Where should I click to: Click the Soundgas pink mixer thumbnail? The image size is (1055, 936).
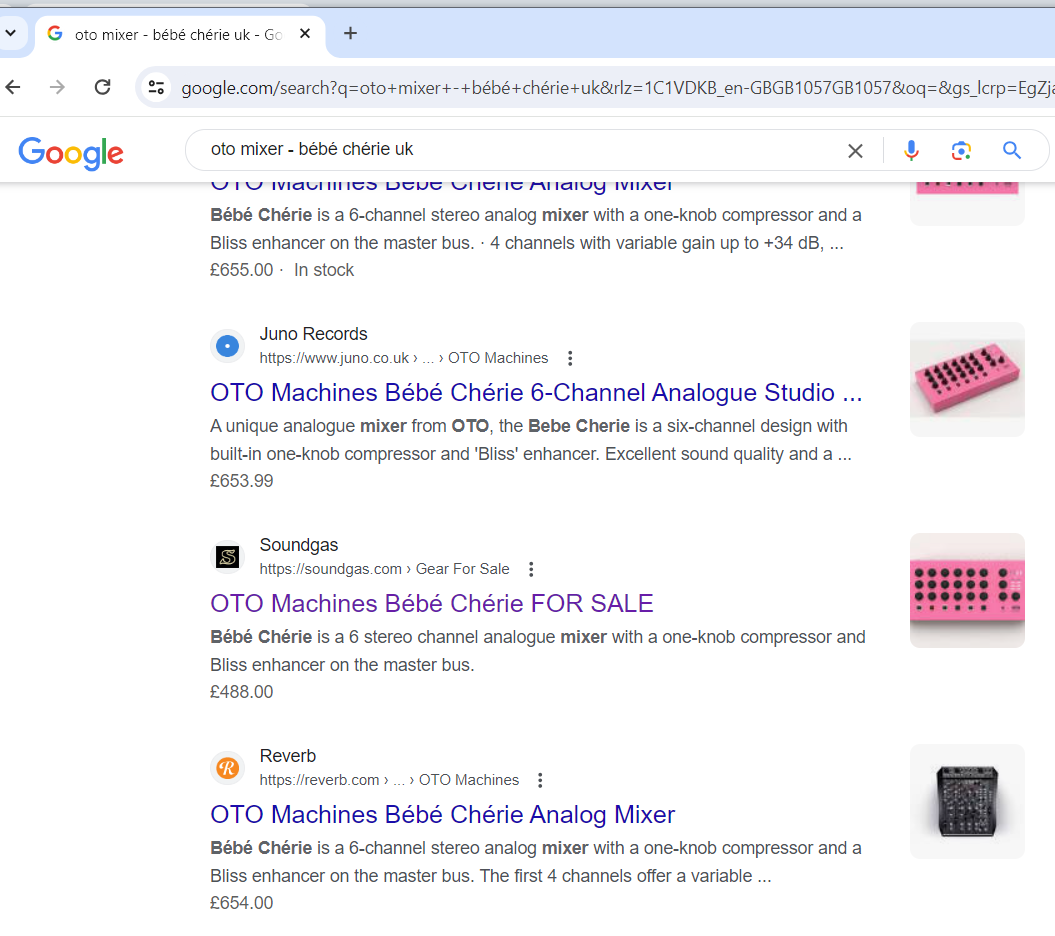point(966,590)
